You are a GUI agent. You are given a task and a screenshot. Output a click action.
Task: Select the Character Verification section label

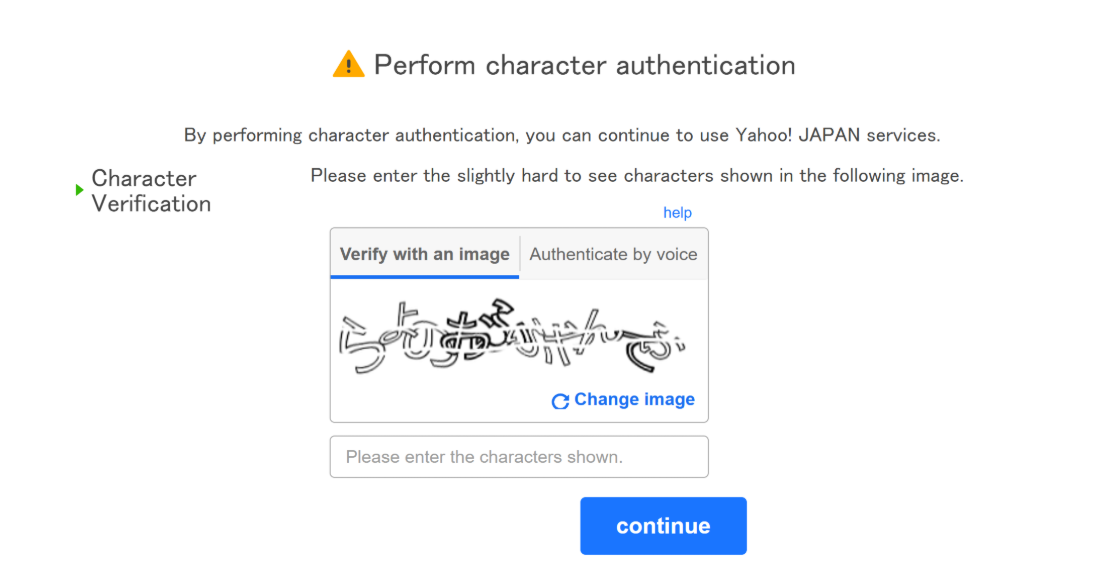click(151, 191)
